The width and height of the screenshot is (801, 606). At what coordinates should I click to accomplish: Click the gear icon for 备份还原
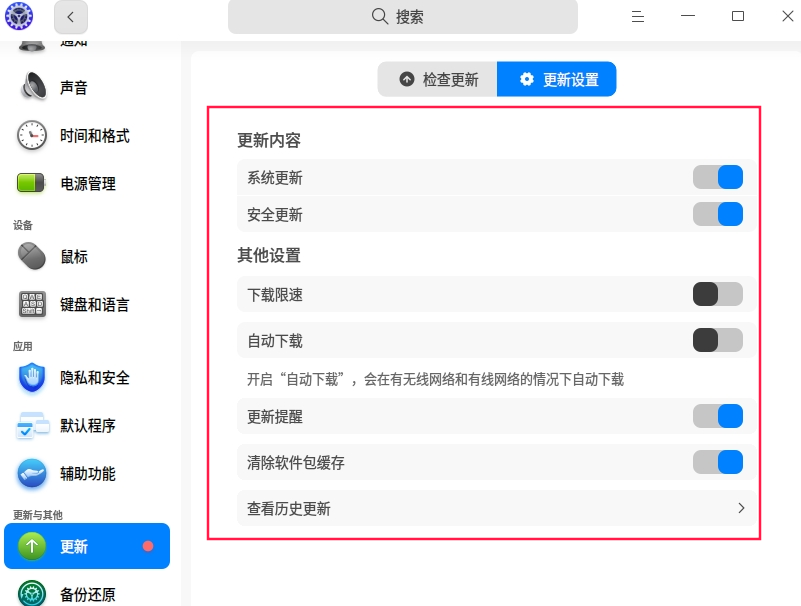coord(32,593)
